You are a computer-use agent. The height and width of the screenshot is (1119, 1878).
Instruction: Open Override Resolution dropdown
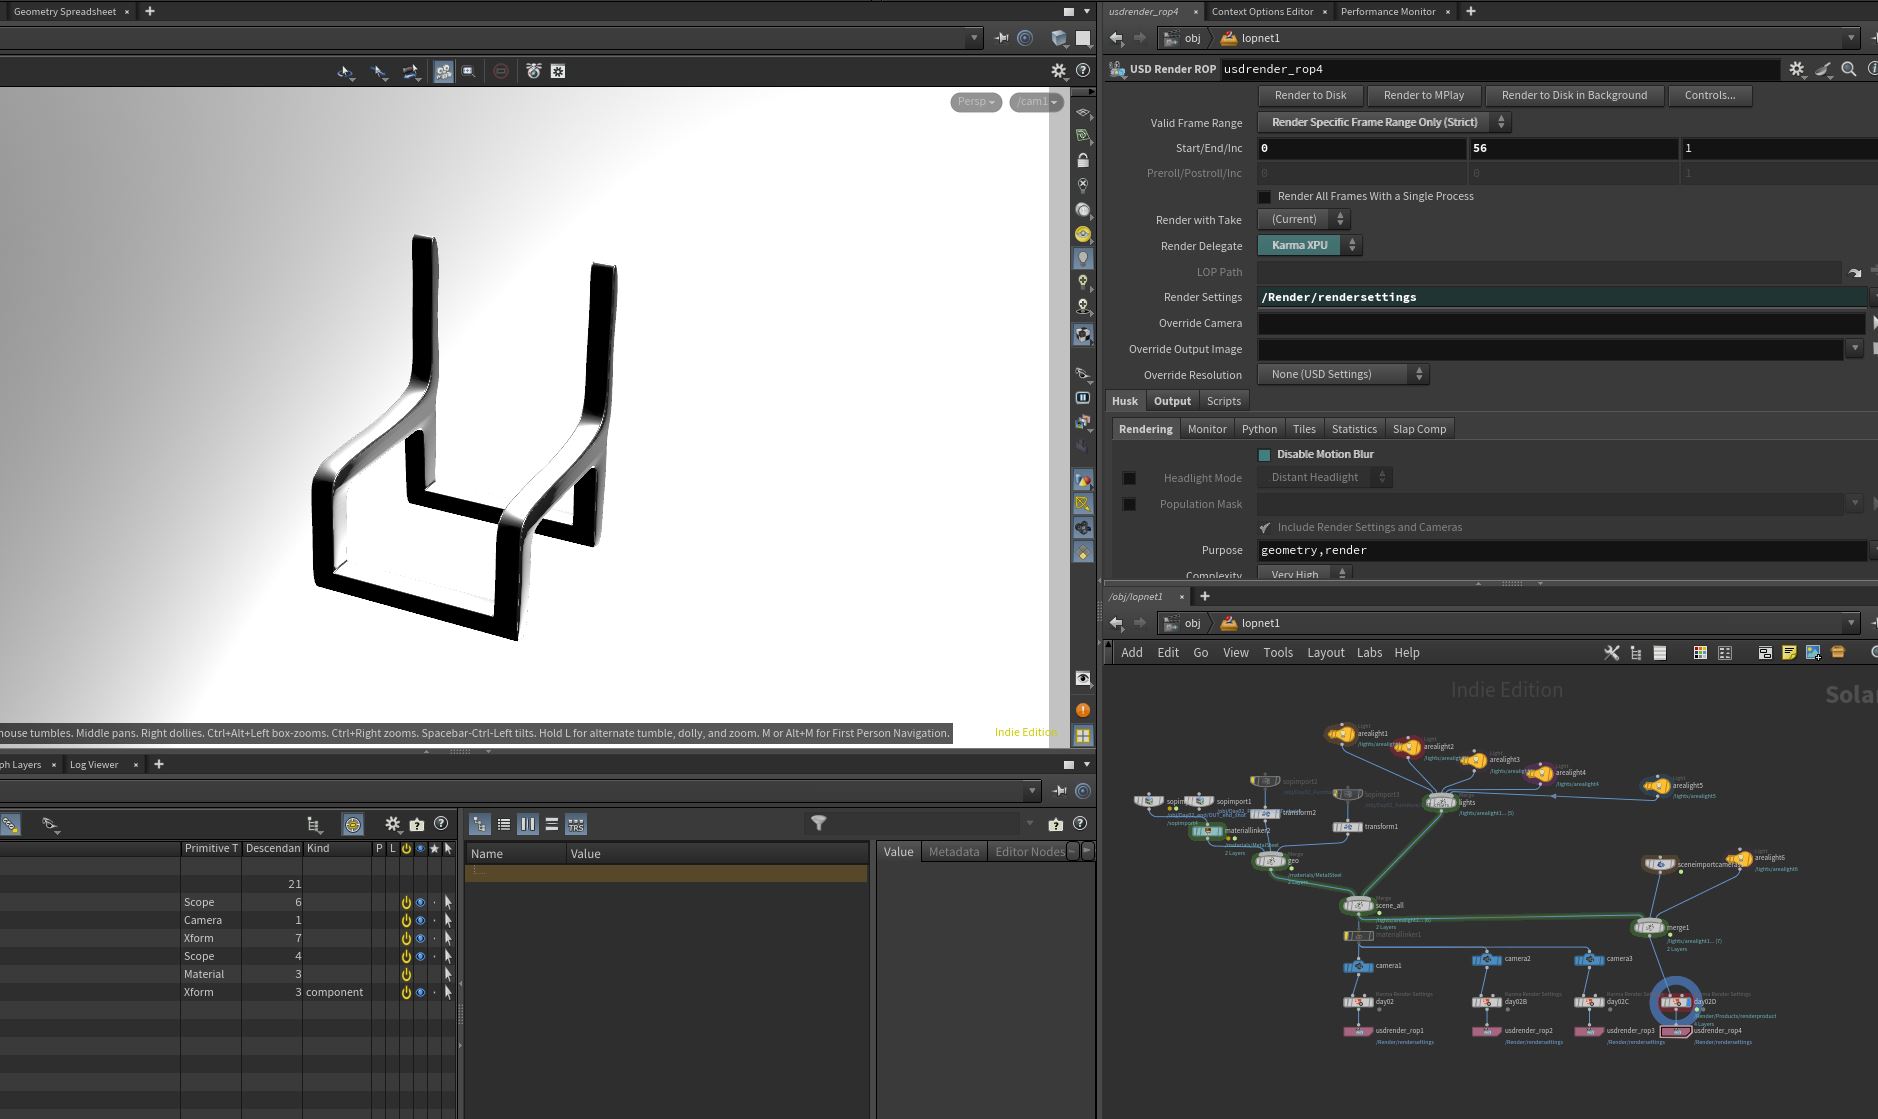1343,374
